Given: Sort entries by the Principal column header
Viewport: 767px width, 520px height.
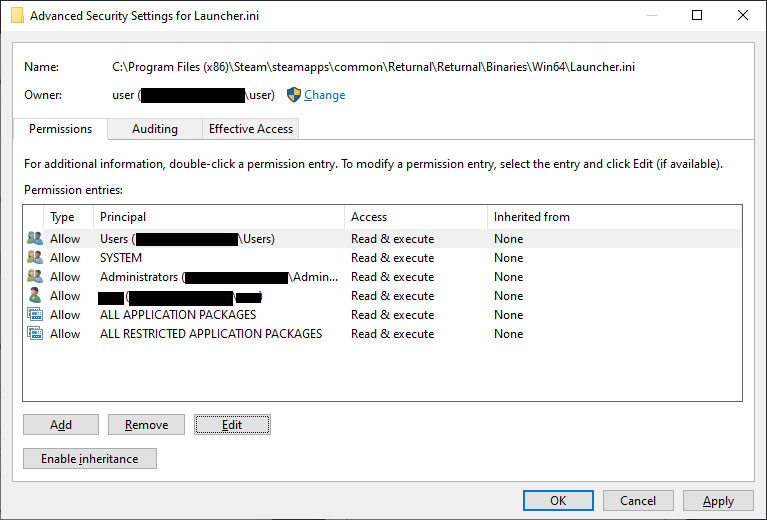Looking at the screenshot, I should pyautogui.click(x=220, y=217).
